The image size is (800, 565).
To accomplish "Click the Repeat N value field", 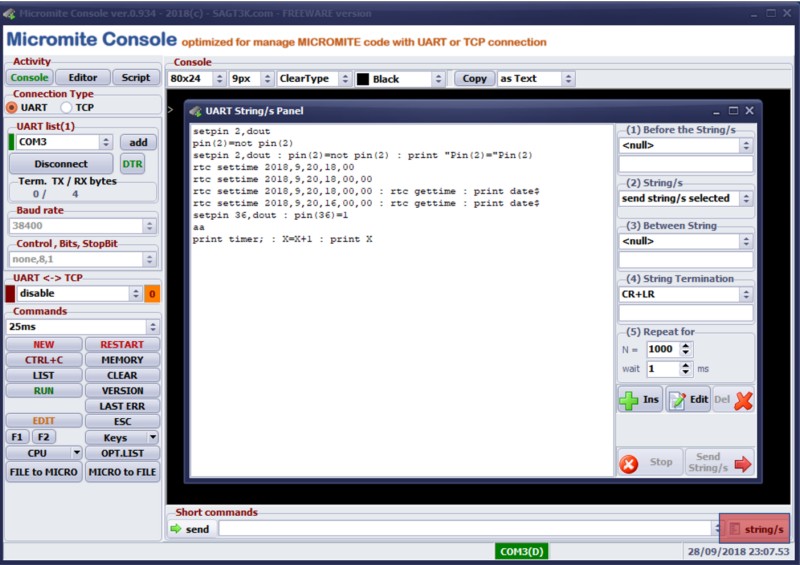I will [x=660, y=349].
